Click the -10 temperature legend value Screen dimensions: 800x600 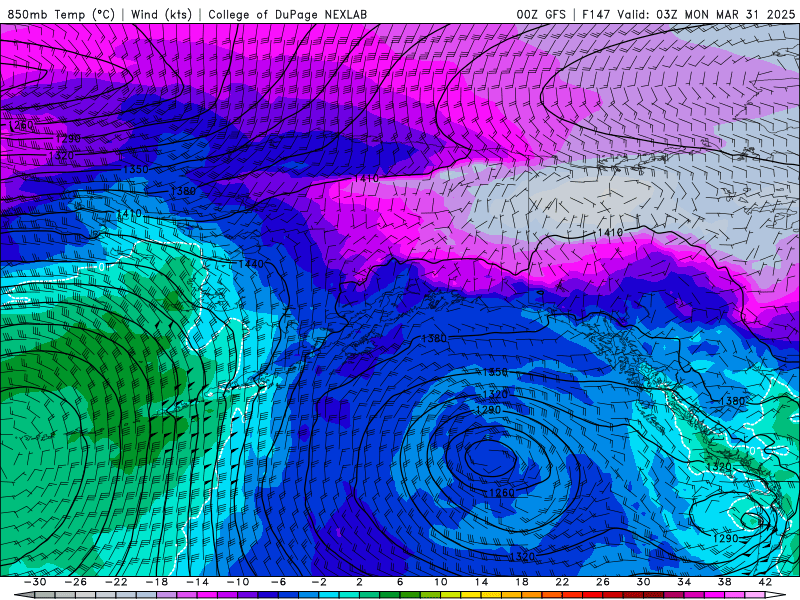coord(238,582)
